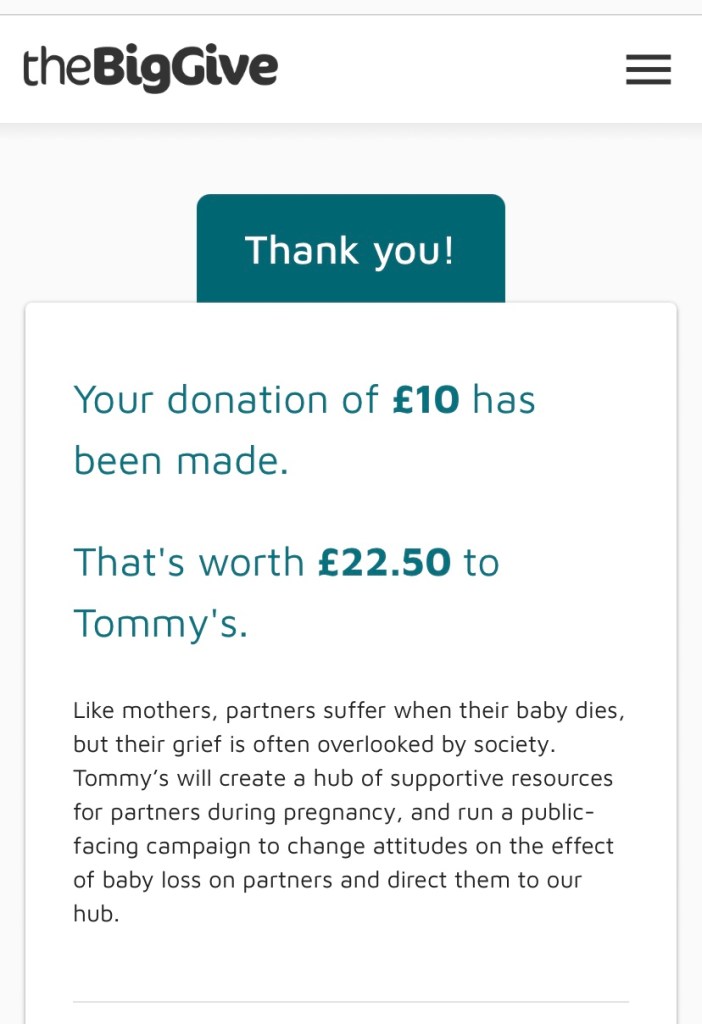The height and width of the screenshot is (1024, 702).
Task: Click the horizontal divider below the paragraph
Action: 350,1001
